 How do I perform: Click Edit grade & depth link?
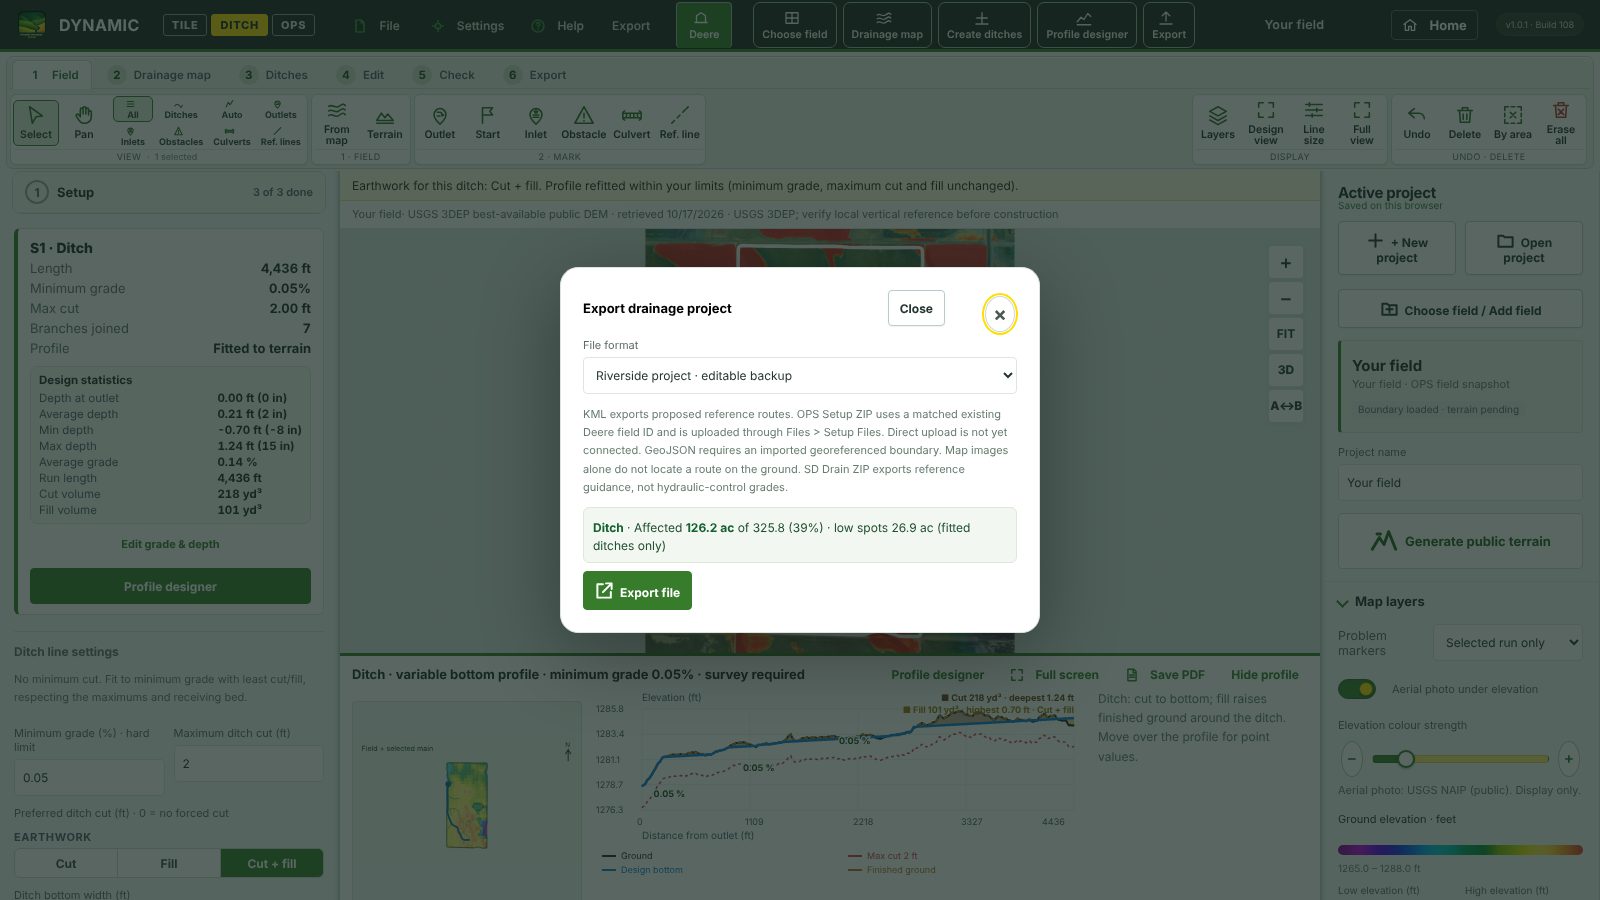(x=170, y=544)
